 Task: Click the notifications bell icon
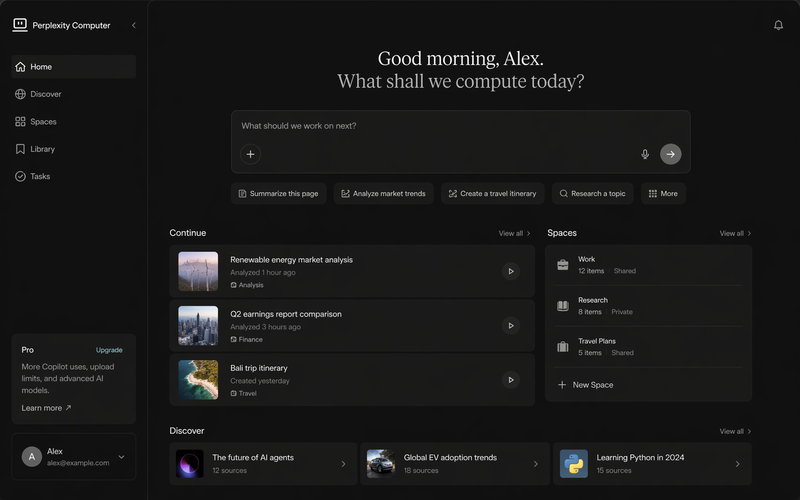(x=778, y=25)
